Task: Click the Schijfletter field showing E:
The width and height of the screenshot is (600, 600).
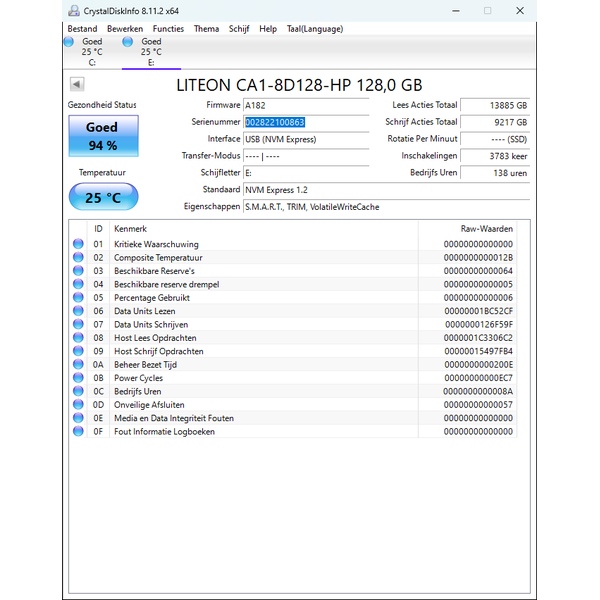Action: pos(306,173)
